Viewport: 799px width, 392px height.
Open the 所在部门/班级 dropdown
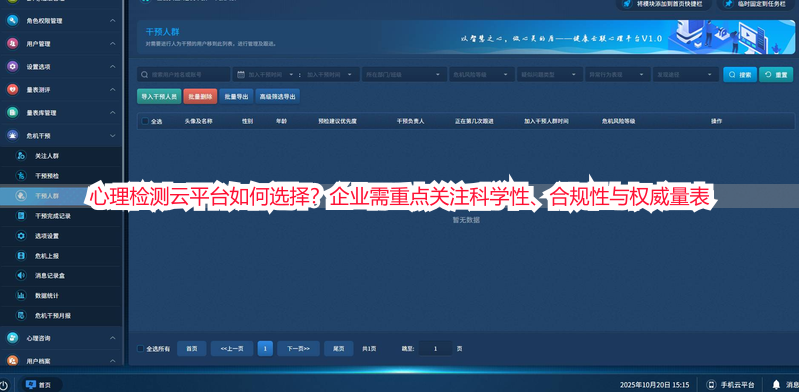coord(404,74)
